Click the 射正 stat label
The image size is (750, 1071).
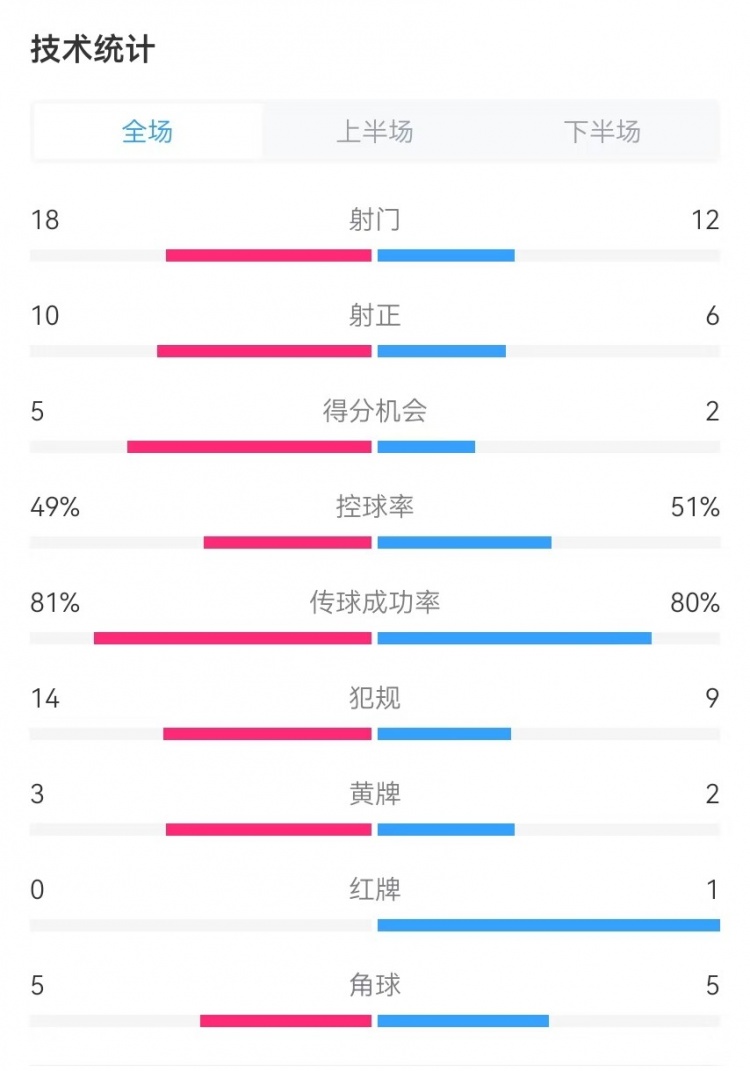375,316
